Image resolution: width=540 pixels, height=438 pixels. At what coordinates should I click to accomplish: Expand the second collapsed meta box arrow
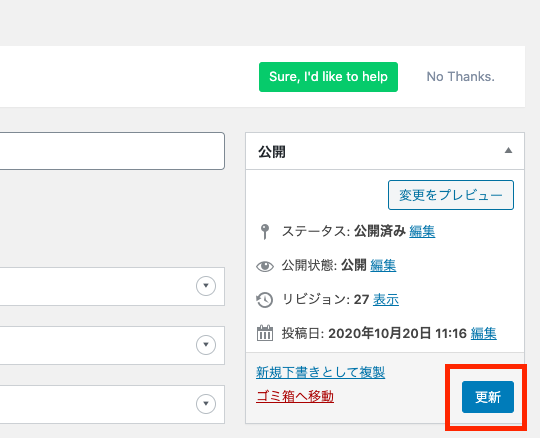[x=206, y=345]
